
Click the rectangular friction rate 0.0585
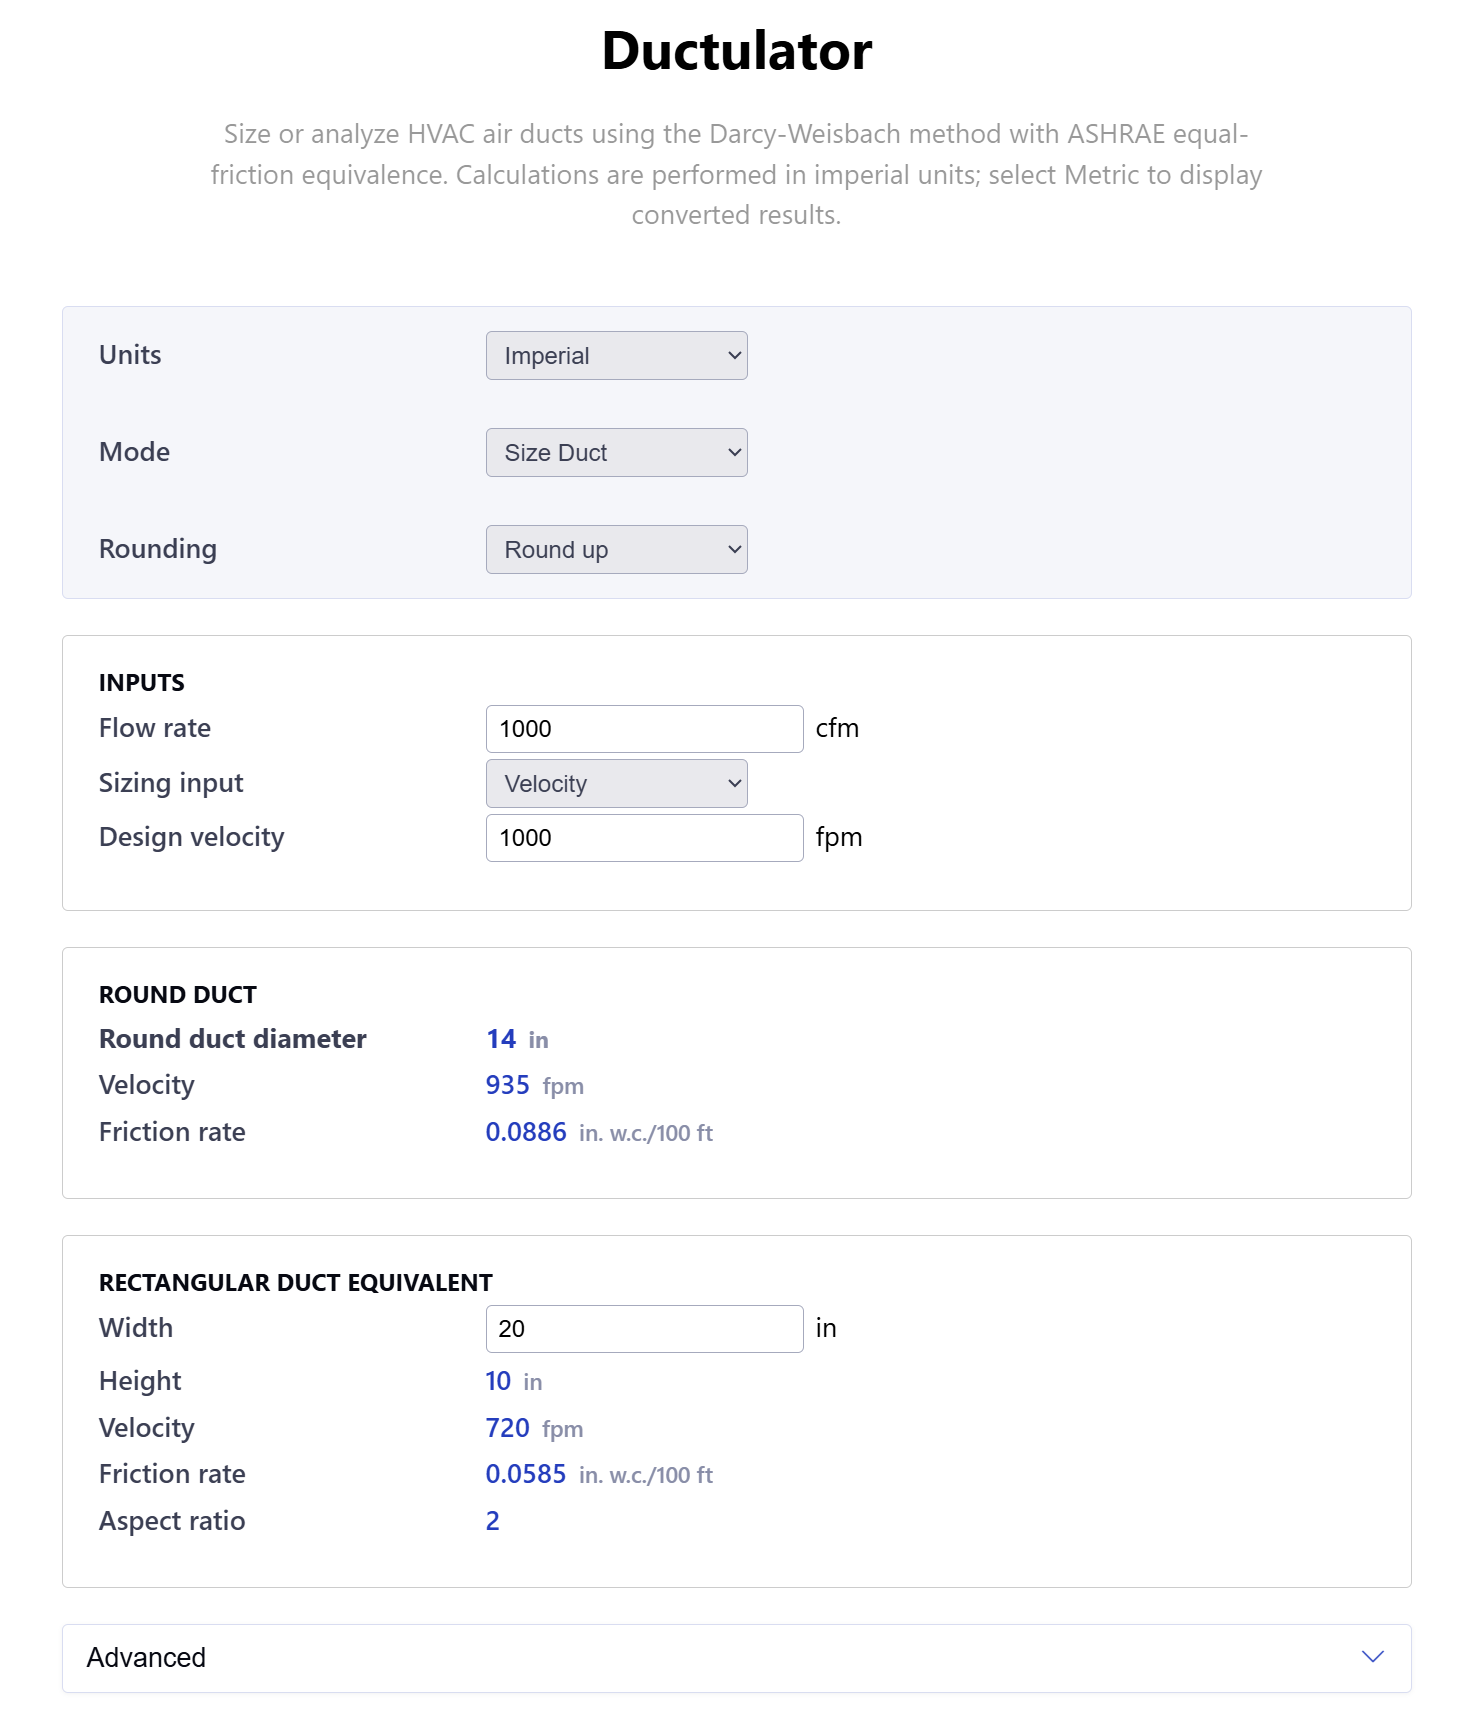coord(526,1474)
